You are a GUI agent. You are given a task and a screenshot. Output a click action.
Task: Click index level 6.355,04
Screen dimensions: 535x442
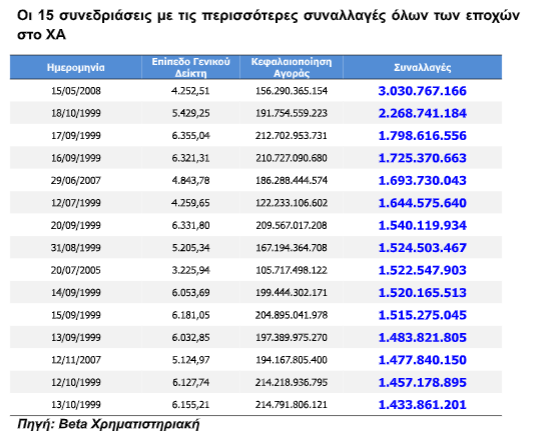point(191,136)
